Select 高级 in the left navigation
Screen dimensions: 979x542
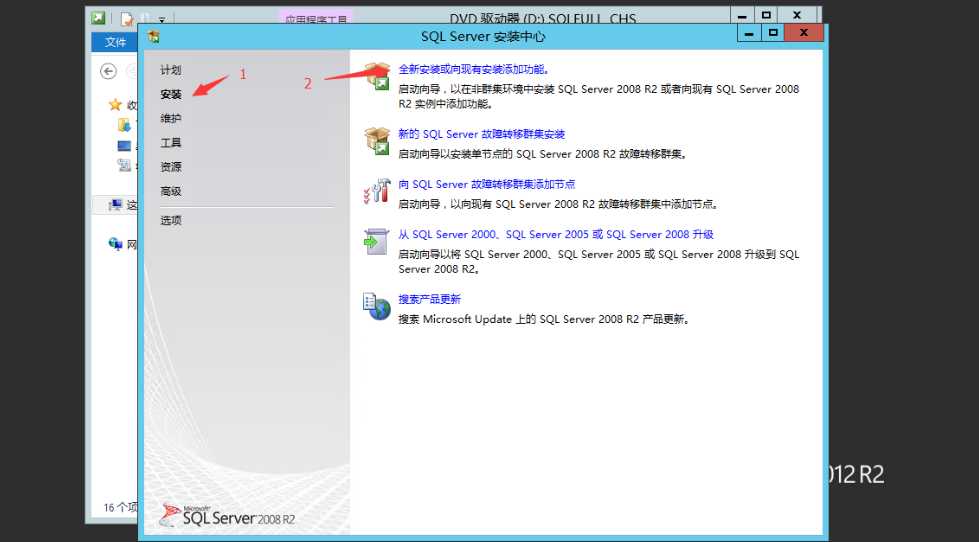170,191
